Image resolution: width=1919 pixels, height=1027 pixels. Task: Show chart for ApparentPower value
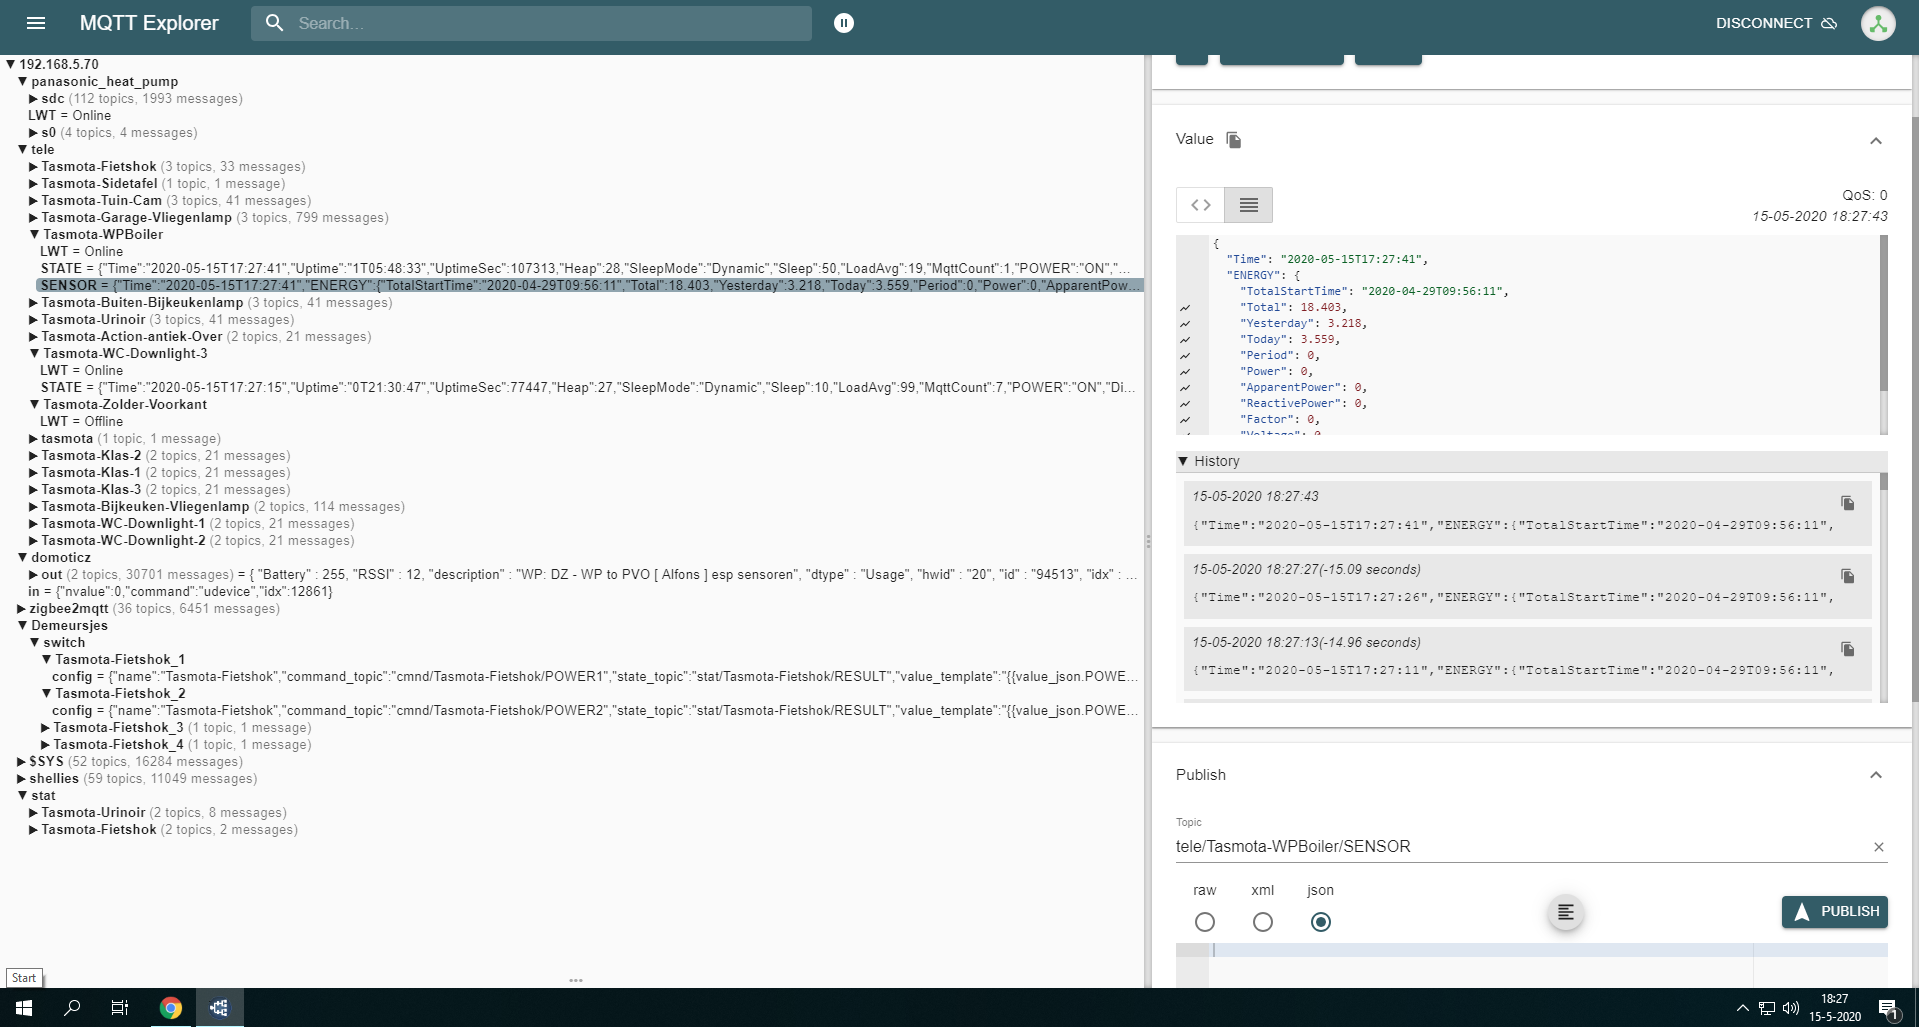click(x=1185, y=388)
